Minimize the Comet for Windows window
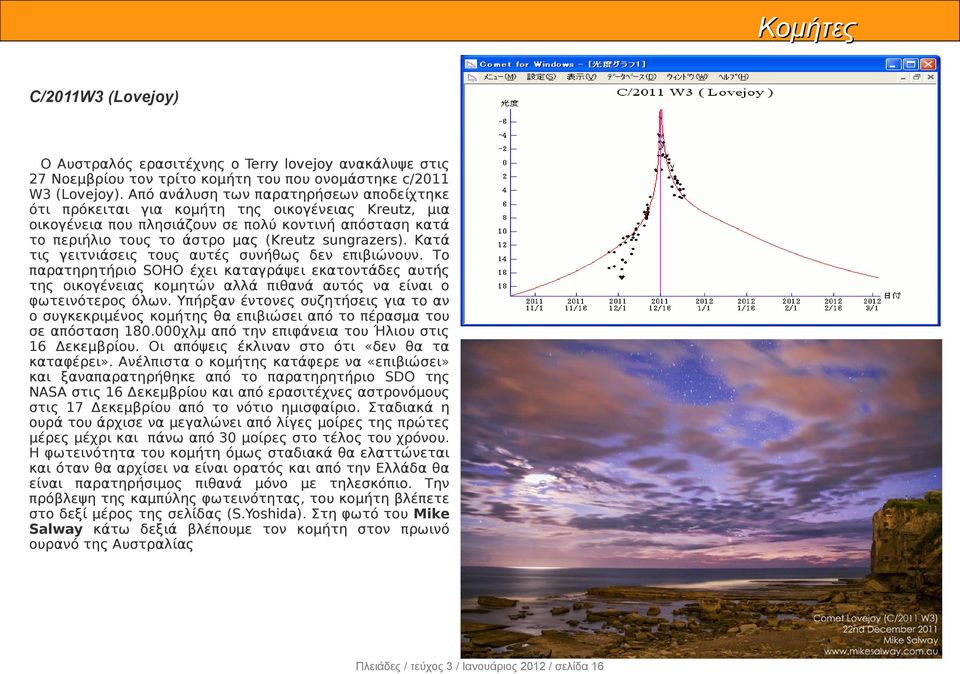 (893, 64)
